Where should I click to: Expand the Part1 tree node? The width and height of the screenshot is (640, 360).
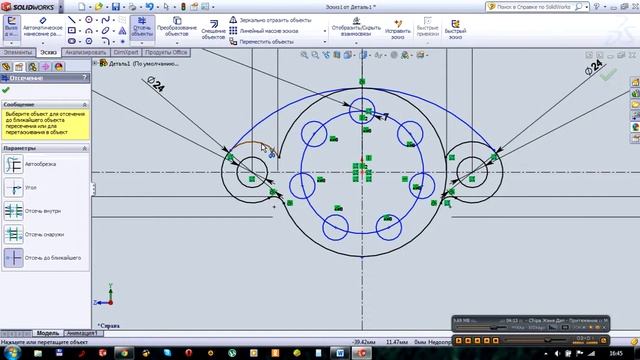[x=95, y=63]
